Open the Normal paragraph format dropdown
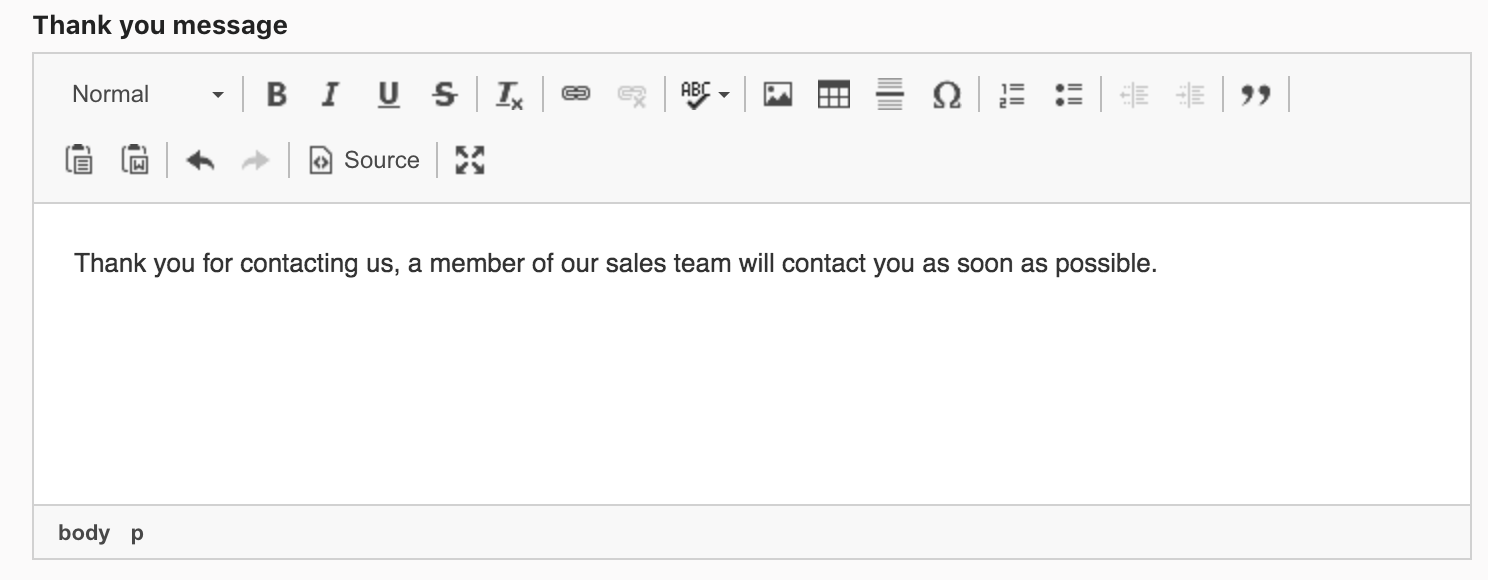 pyautogui.click(x=147, y=95)
